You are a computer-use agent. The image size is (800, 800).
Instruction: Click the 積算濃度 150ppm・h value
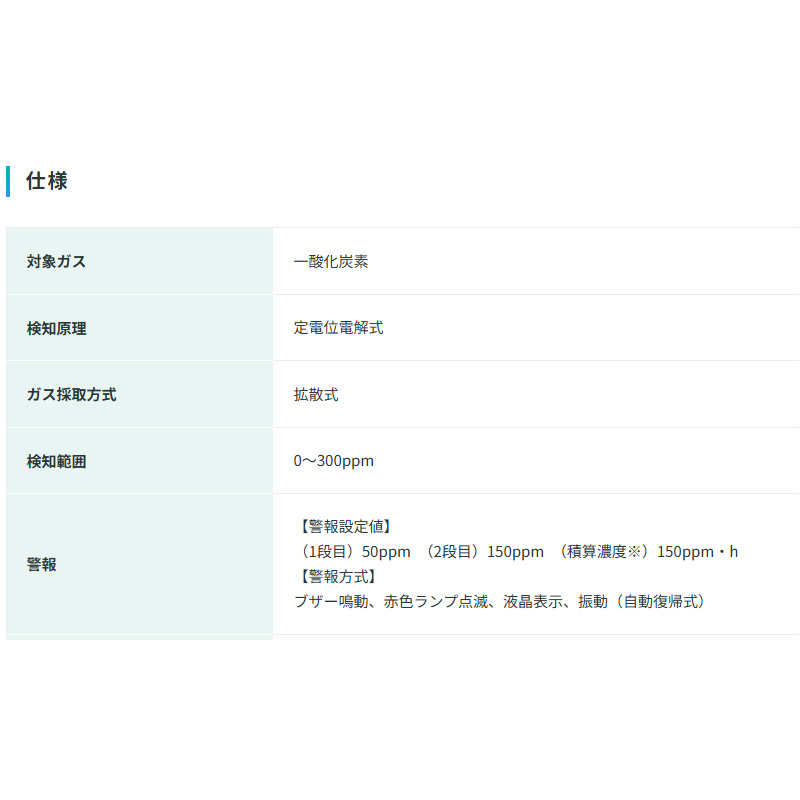coord(648,552)
